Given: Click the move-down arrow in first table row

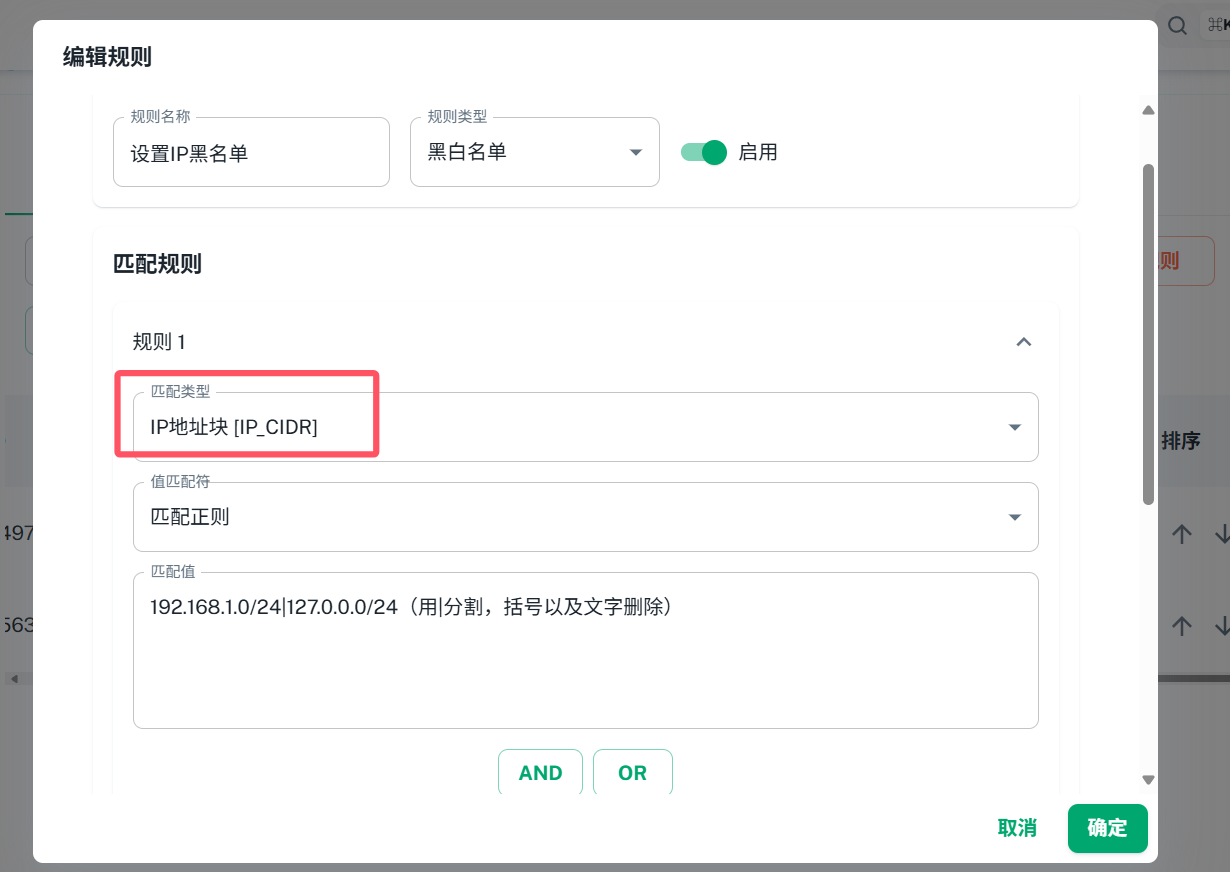Looking at the screenshot, I should [1221, 534].
